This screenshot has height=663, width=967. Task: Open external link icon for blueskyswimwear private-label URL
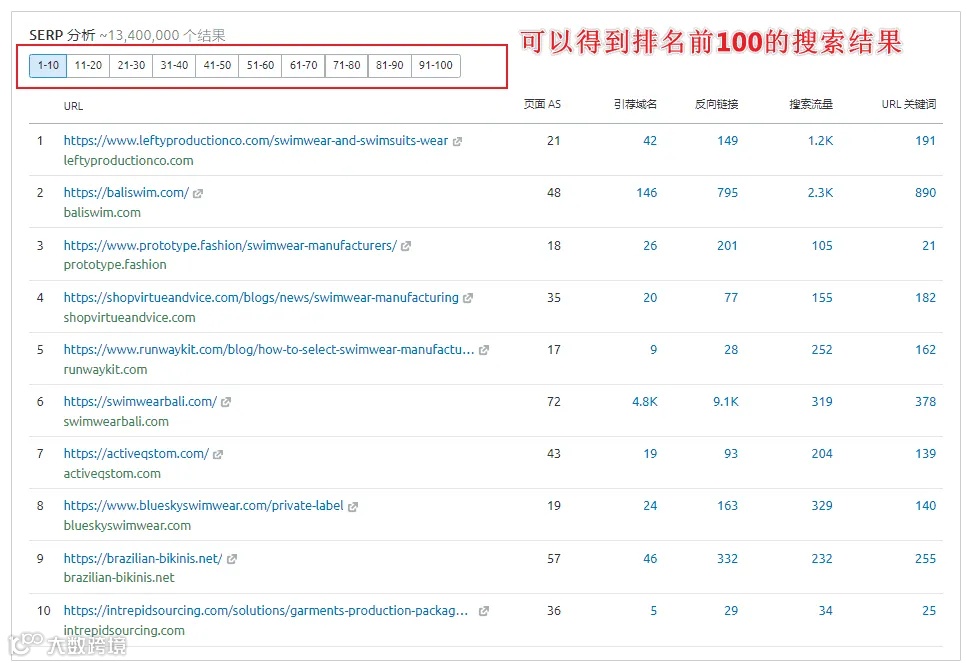click(353, 506)
